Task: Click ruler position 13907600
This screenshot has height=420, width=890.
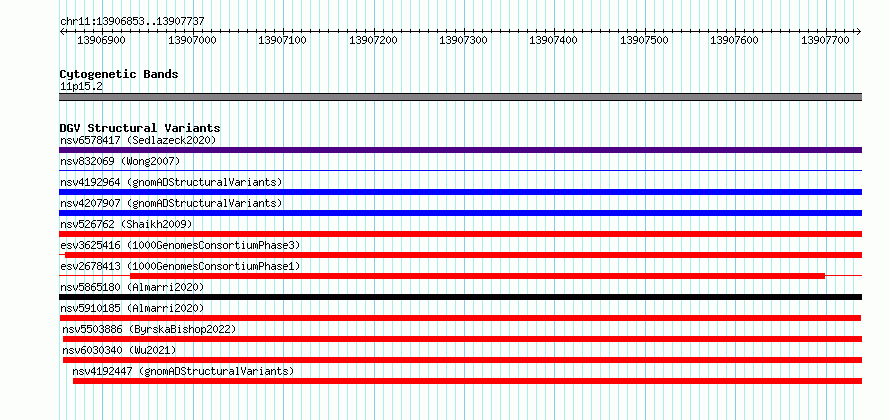Action: click(x=735, y=40)
